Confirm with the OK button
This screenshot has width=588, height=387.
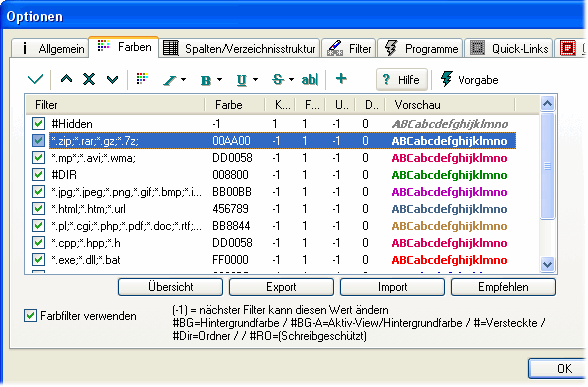point(558,368)
